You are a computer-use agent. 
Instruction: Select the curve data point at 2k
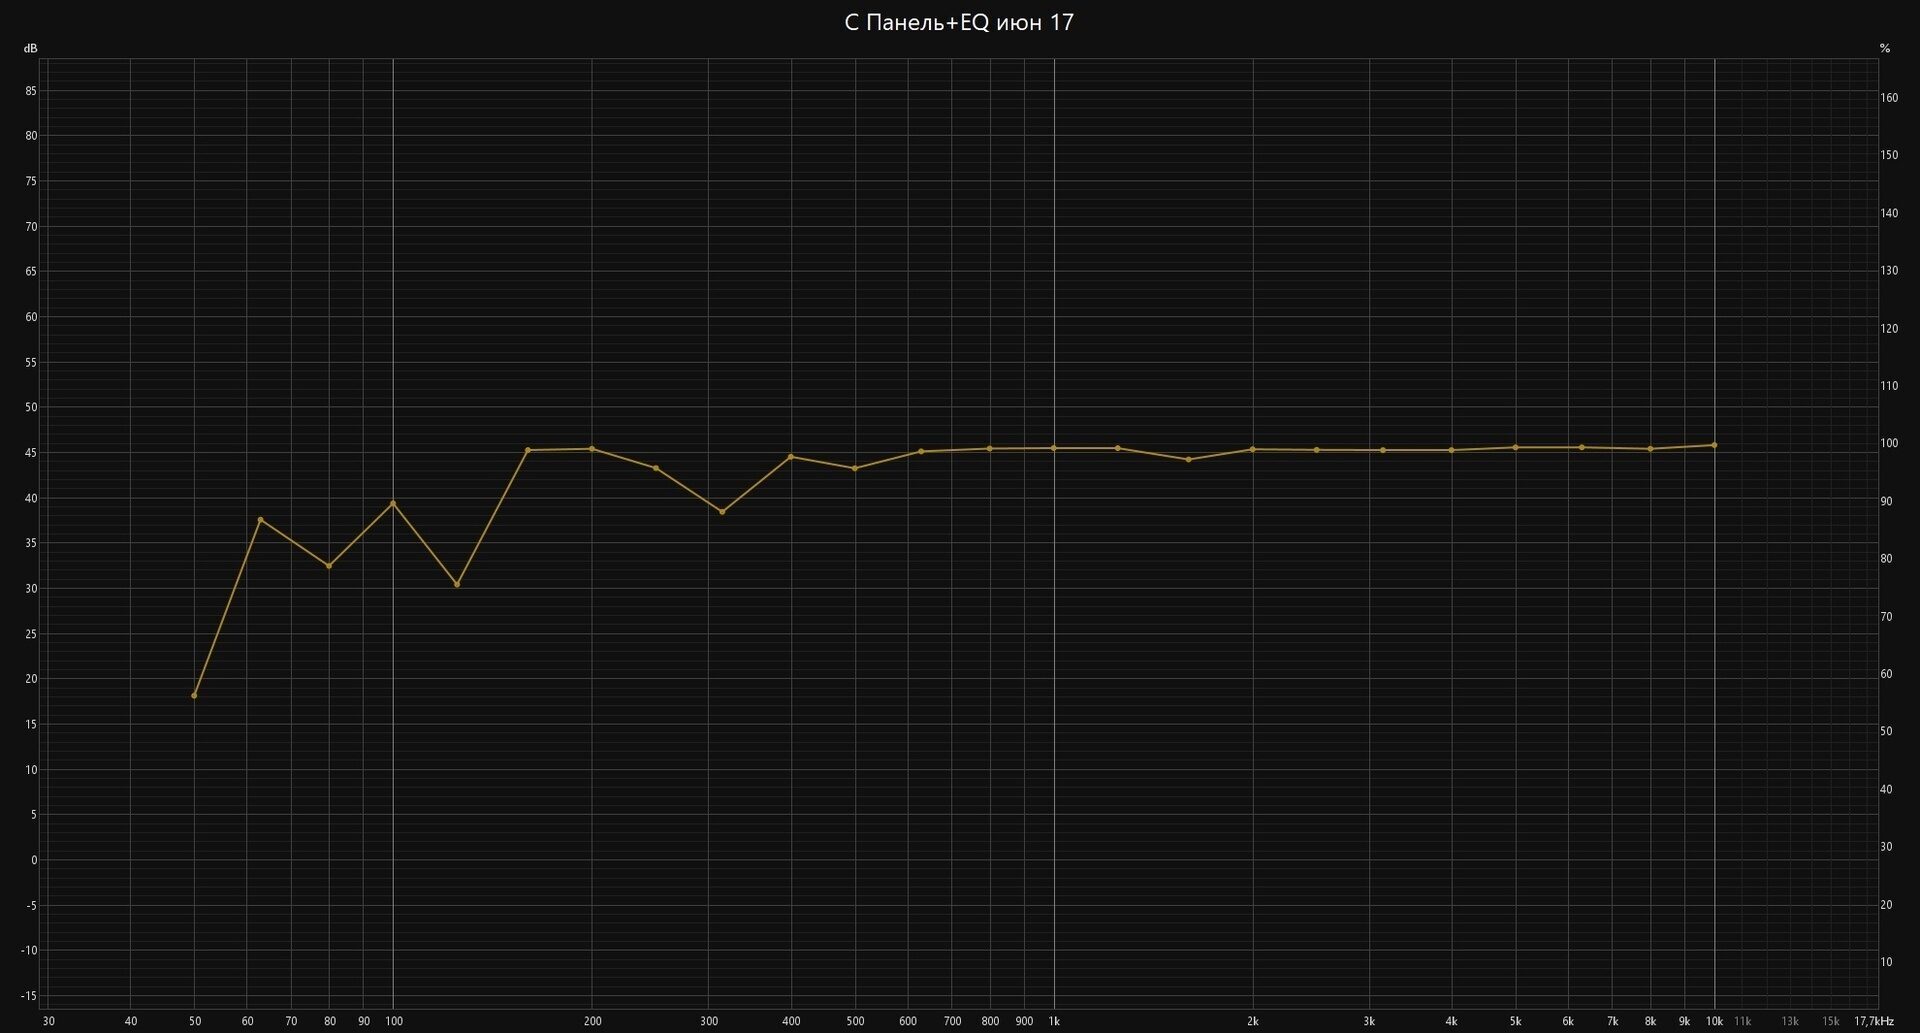pos(1252,449)
